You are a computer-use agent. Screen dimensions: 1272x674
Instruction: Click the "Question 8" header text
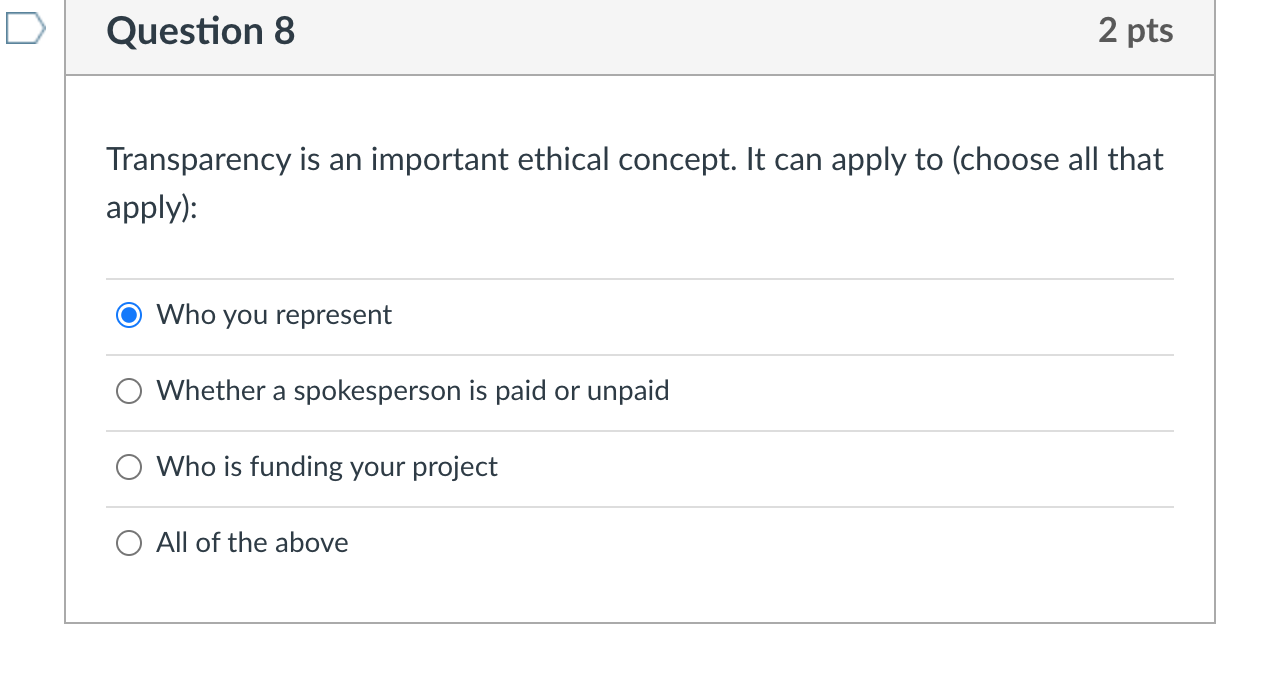point(200,31)
